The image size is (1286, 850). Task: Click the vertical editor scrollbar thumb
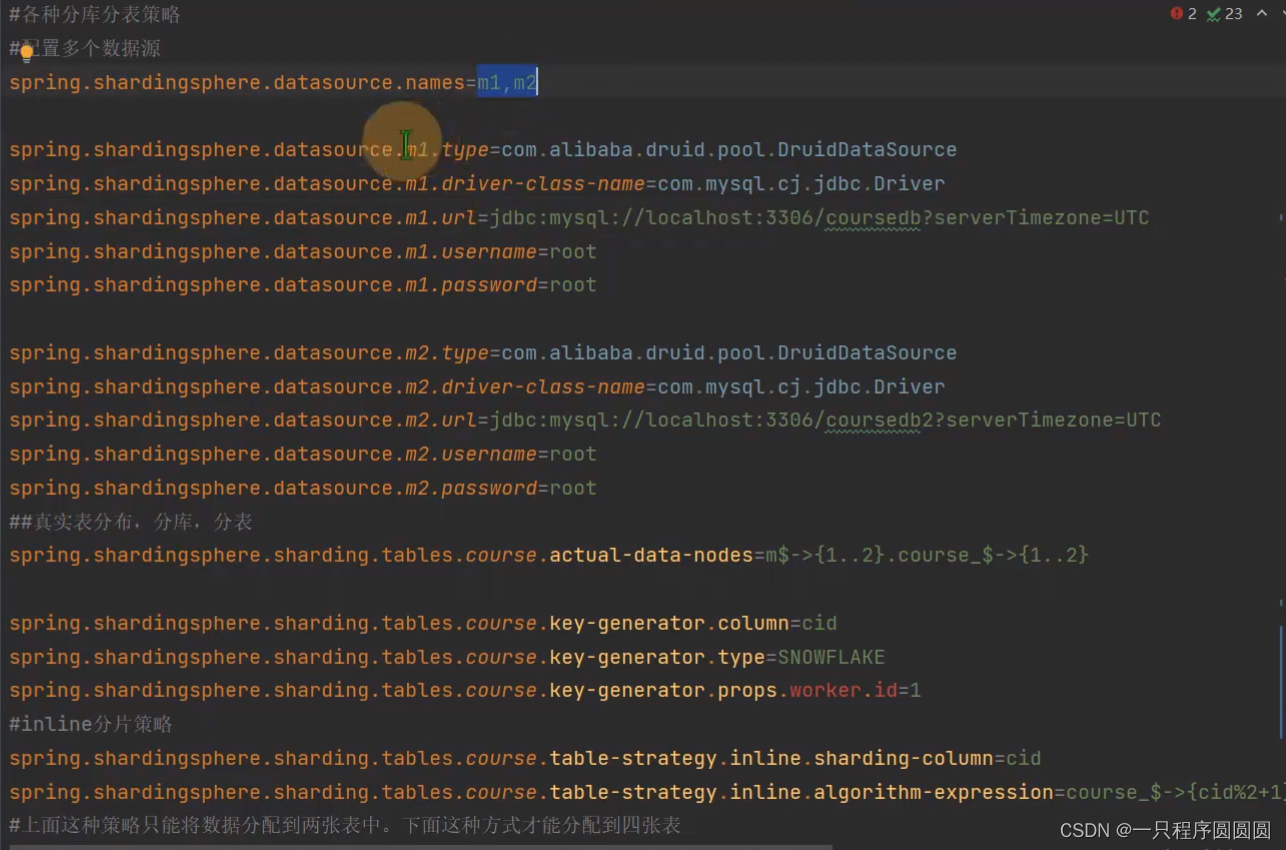pyautogui.click(x=1281, y=680)
